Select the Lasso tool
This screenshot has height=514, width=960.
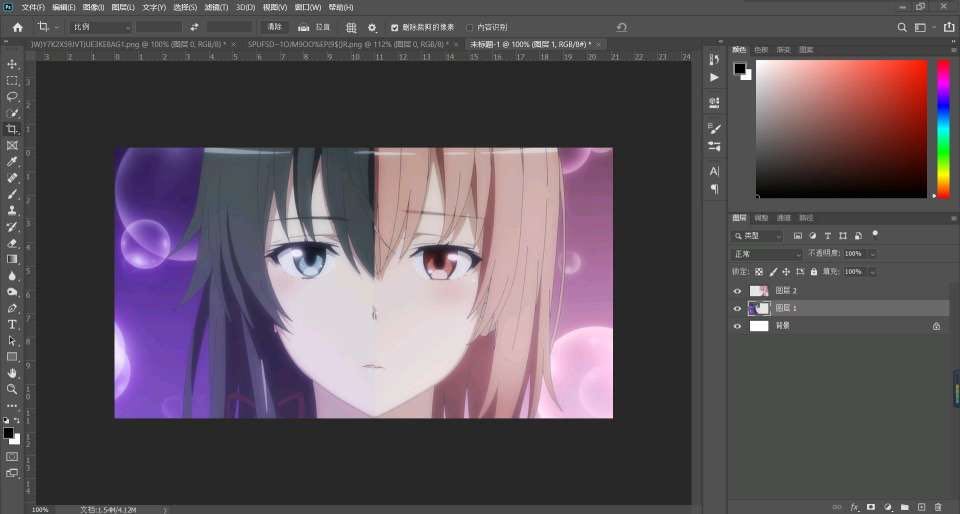(12, 97)
